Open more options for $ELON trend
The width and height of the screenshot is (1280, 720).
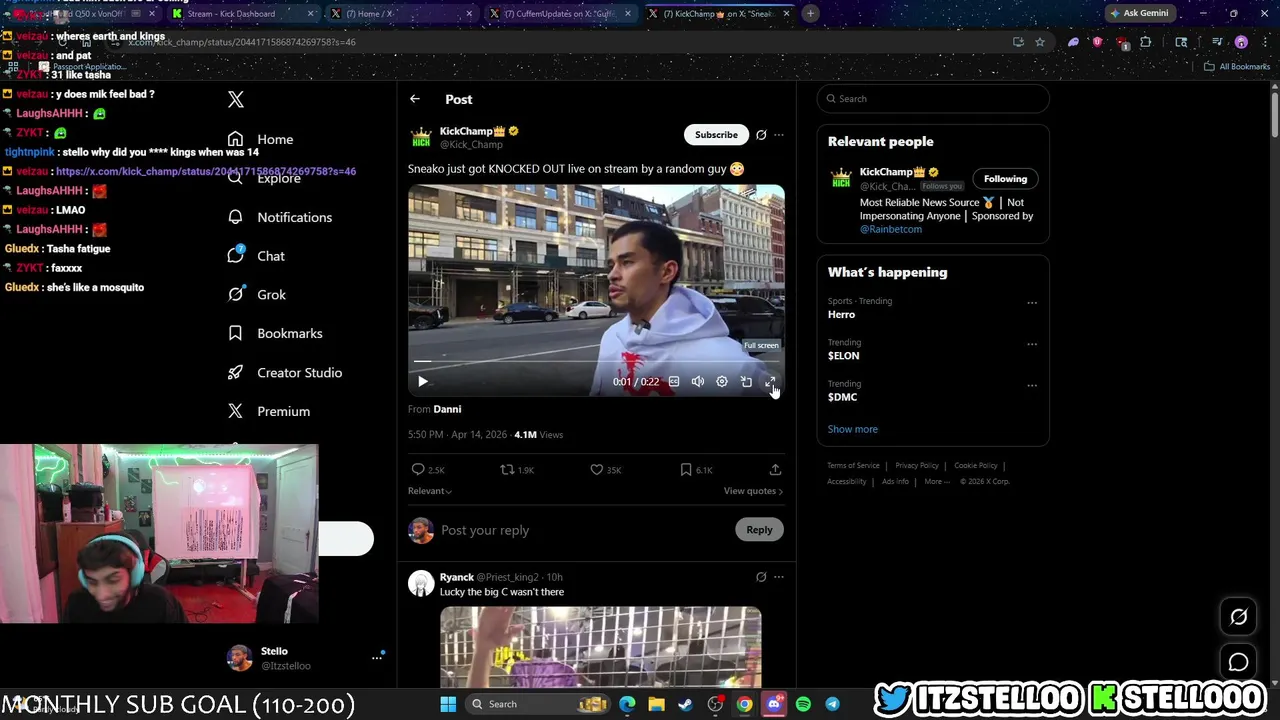[x=1032, y=344]
